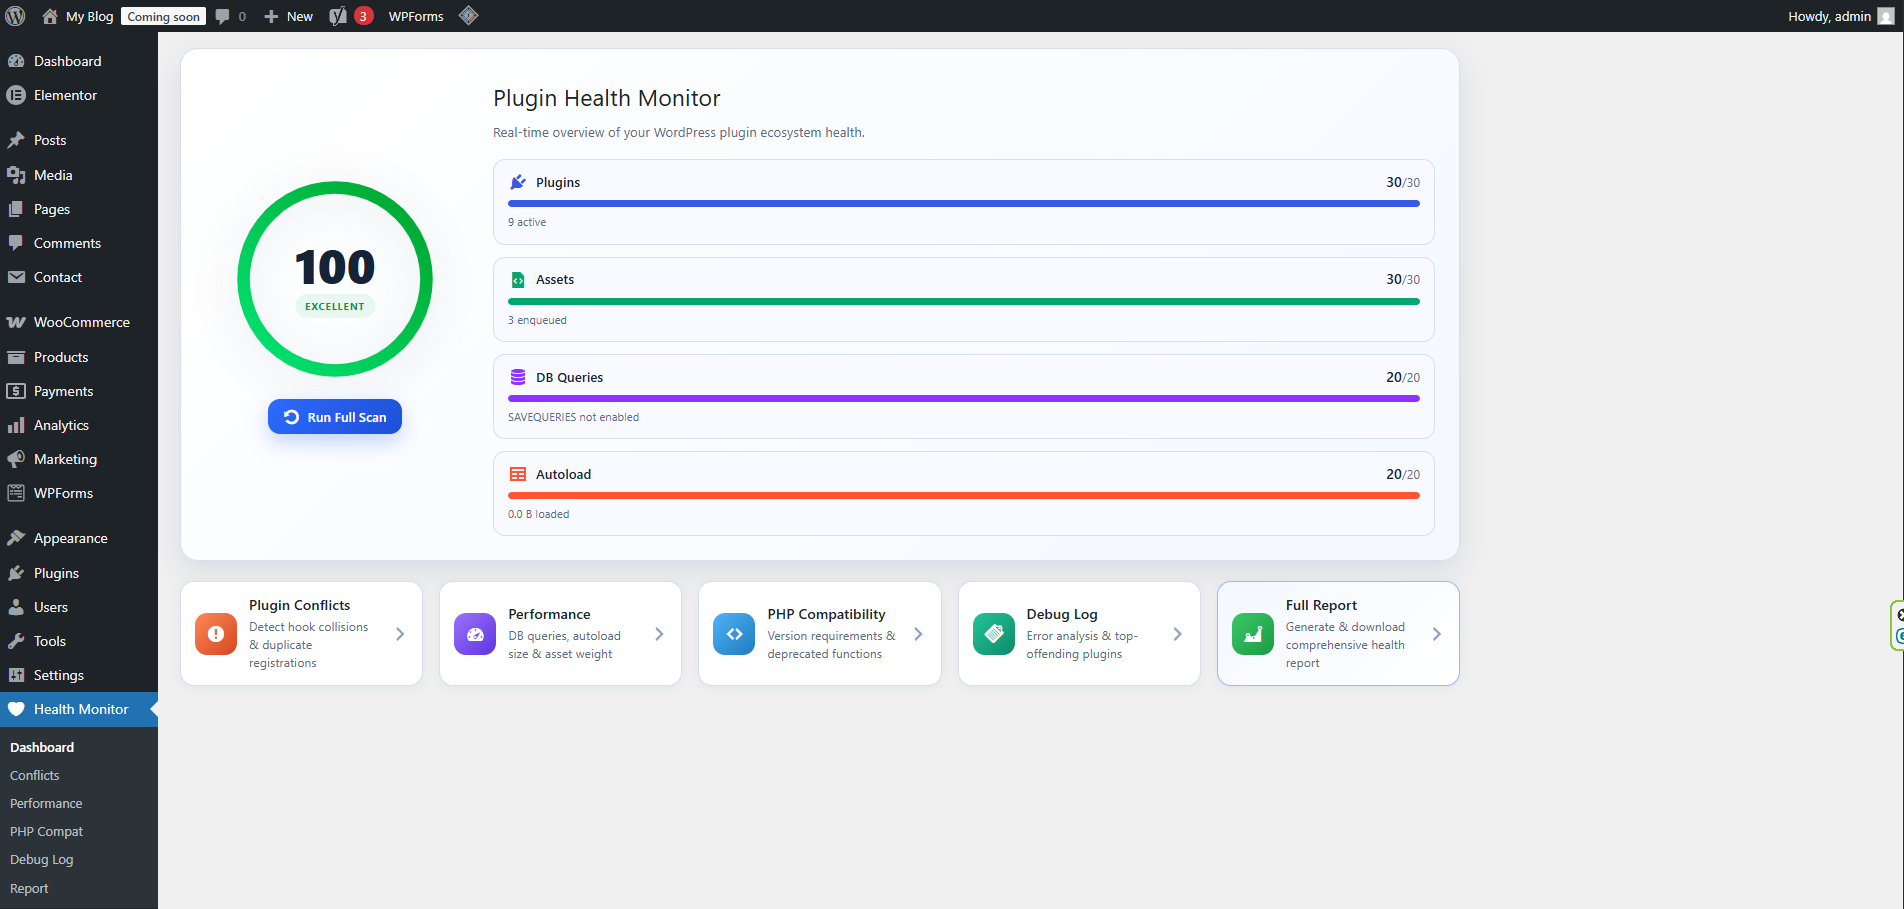Click the admin user avatar

1886,16
